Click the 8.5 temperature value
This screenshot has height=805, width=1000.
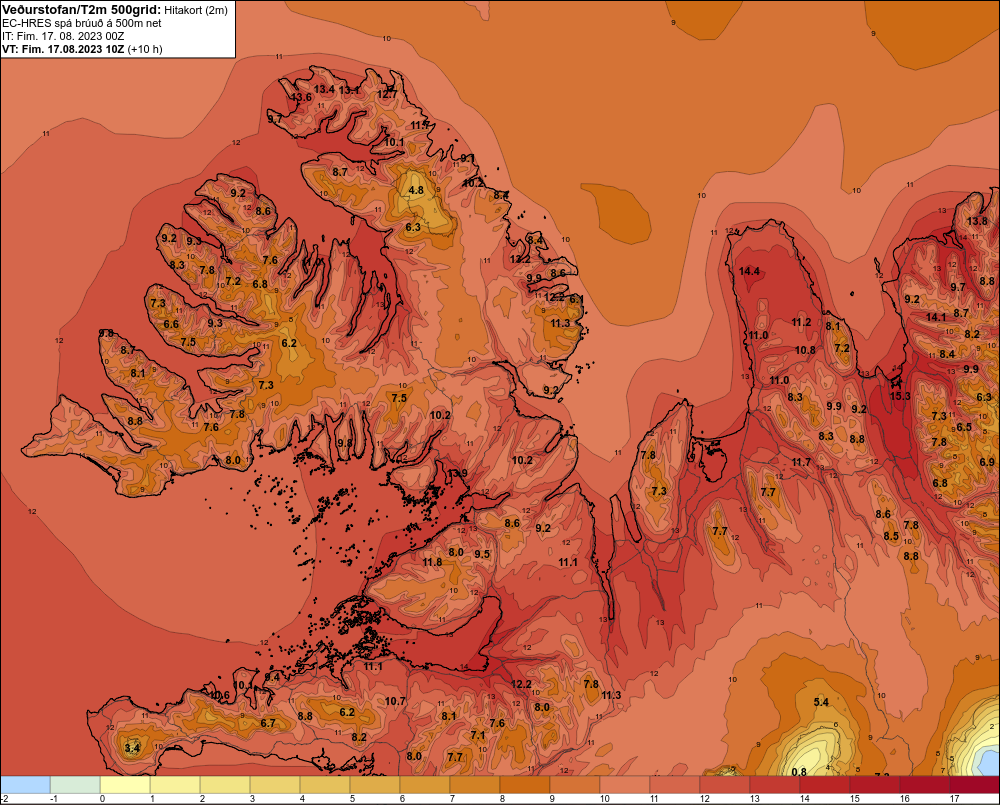pos(891,536)
